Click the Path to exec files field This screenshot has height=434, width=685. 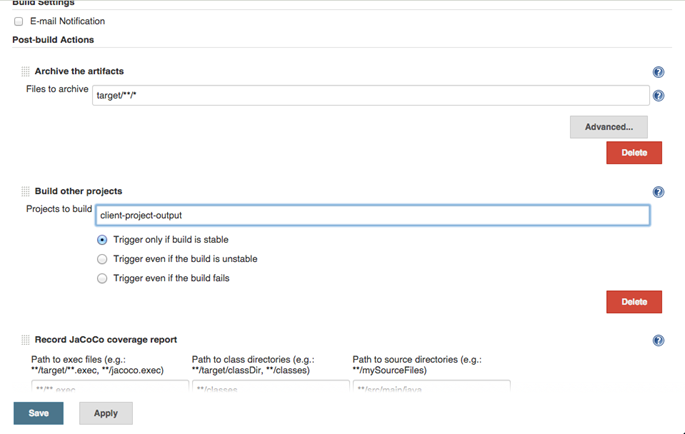(109, 386)
